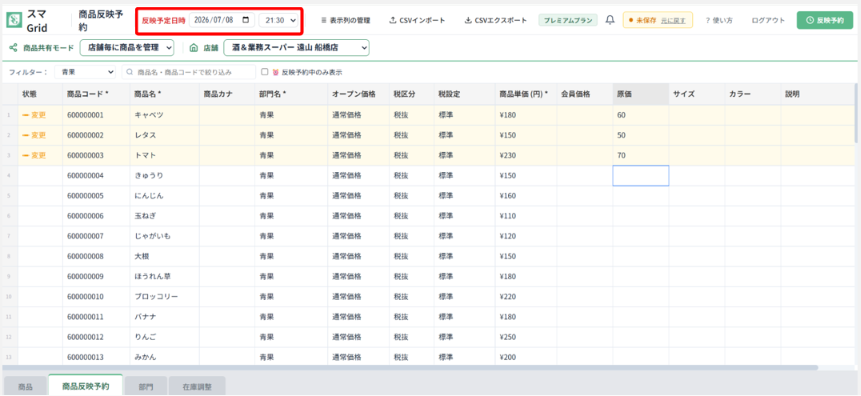The height and width of the screenshot is (396, 861).
Task: Click the 玉ねぎ product name cell
Action: [x=164, y=216]
